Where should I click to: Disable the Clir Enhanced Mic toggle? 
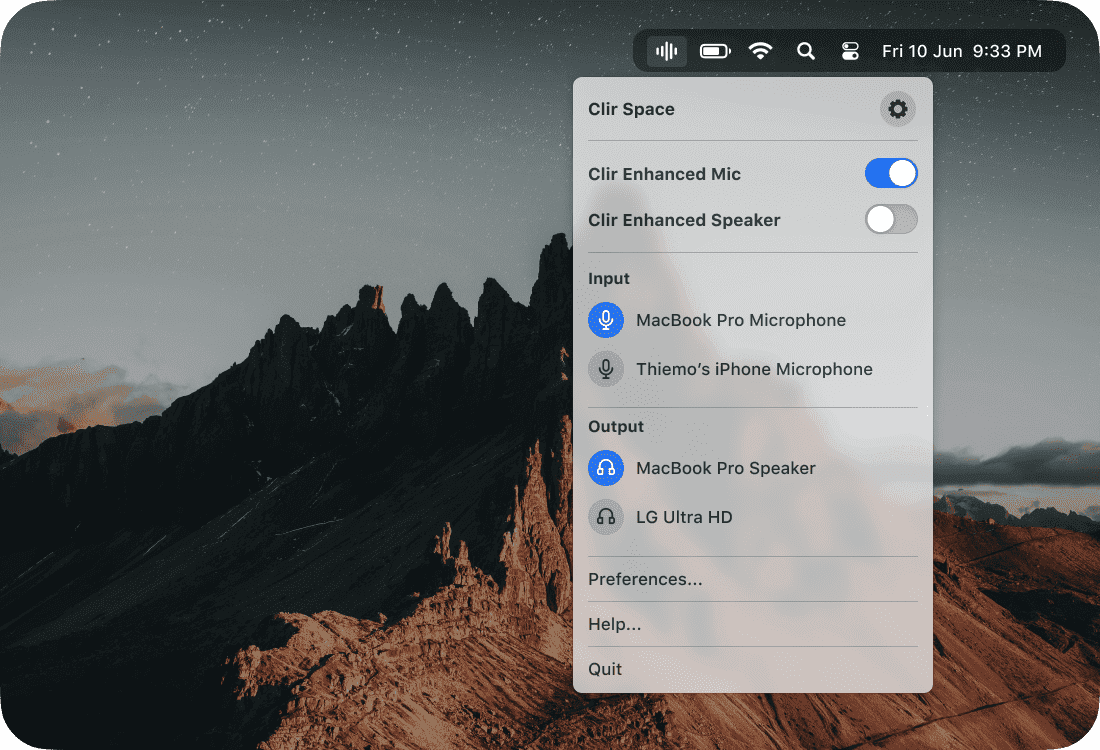[890, 174]
